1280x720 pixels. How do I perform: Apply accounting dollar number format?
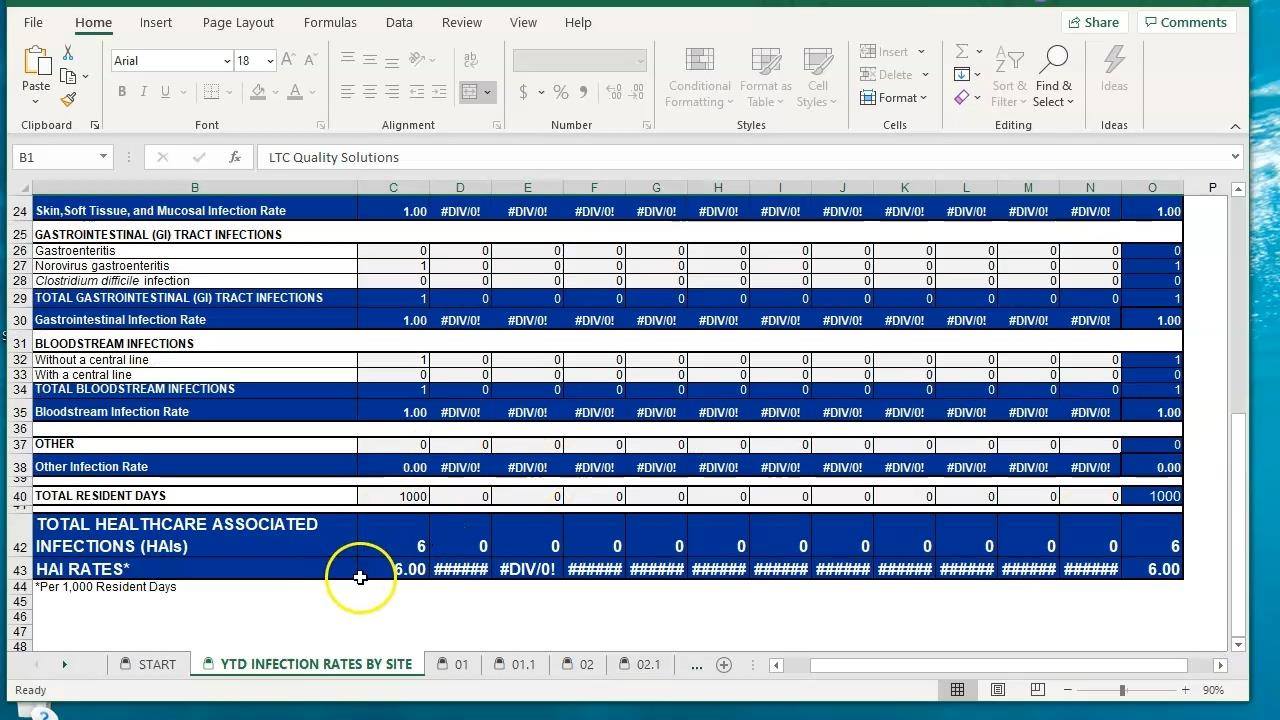pos(523,92)
